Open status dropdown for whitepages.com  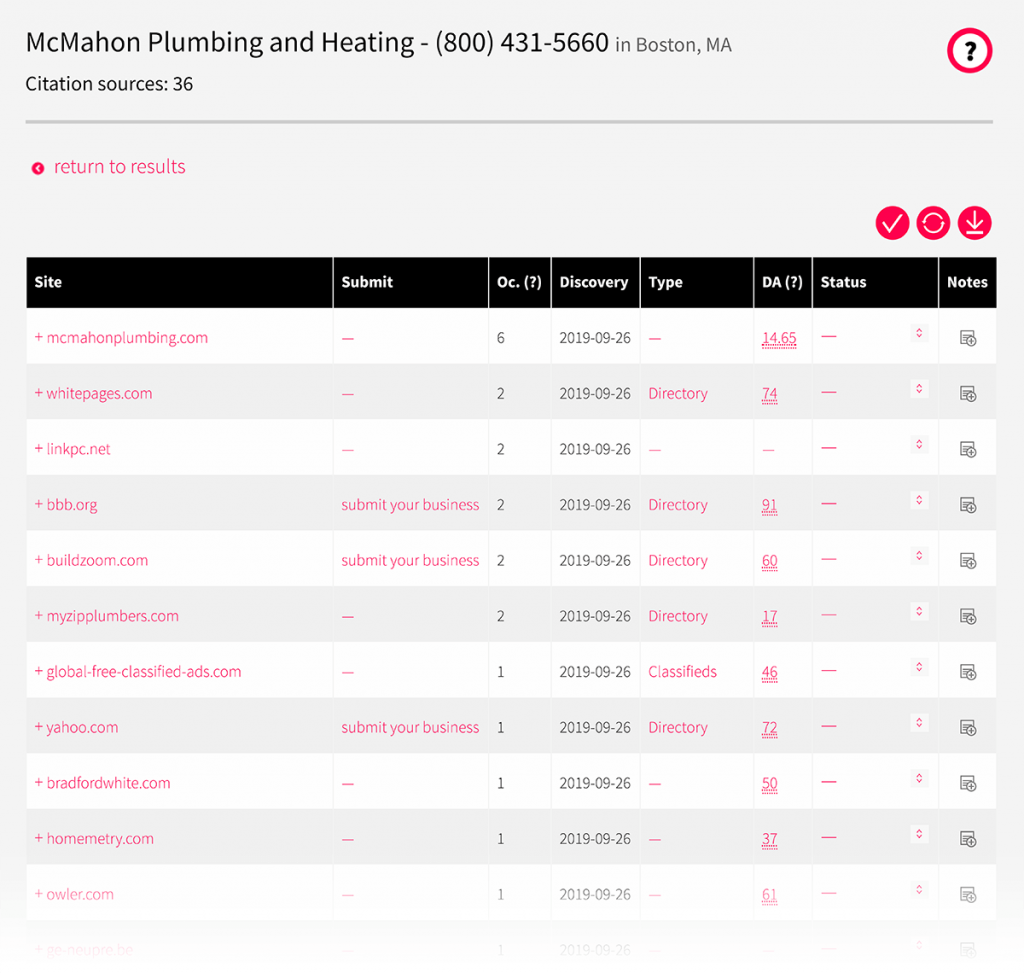click(x=919, y=389)
